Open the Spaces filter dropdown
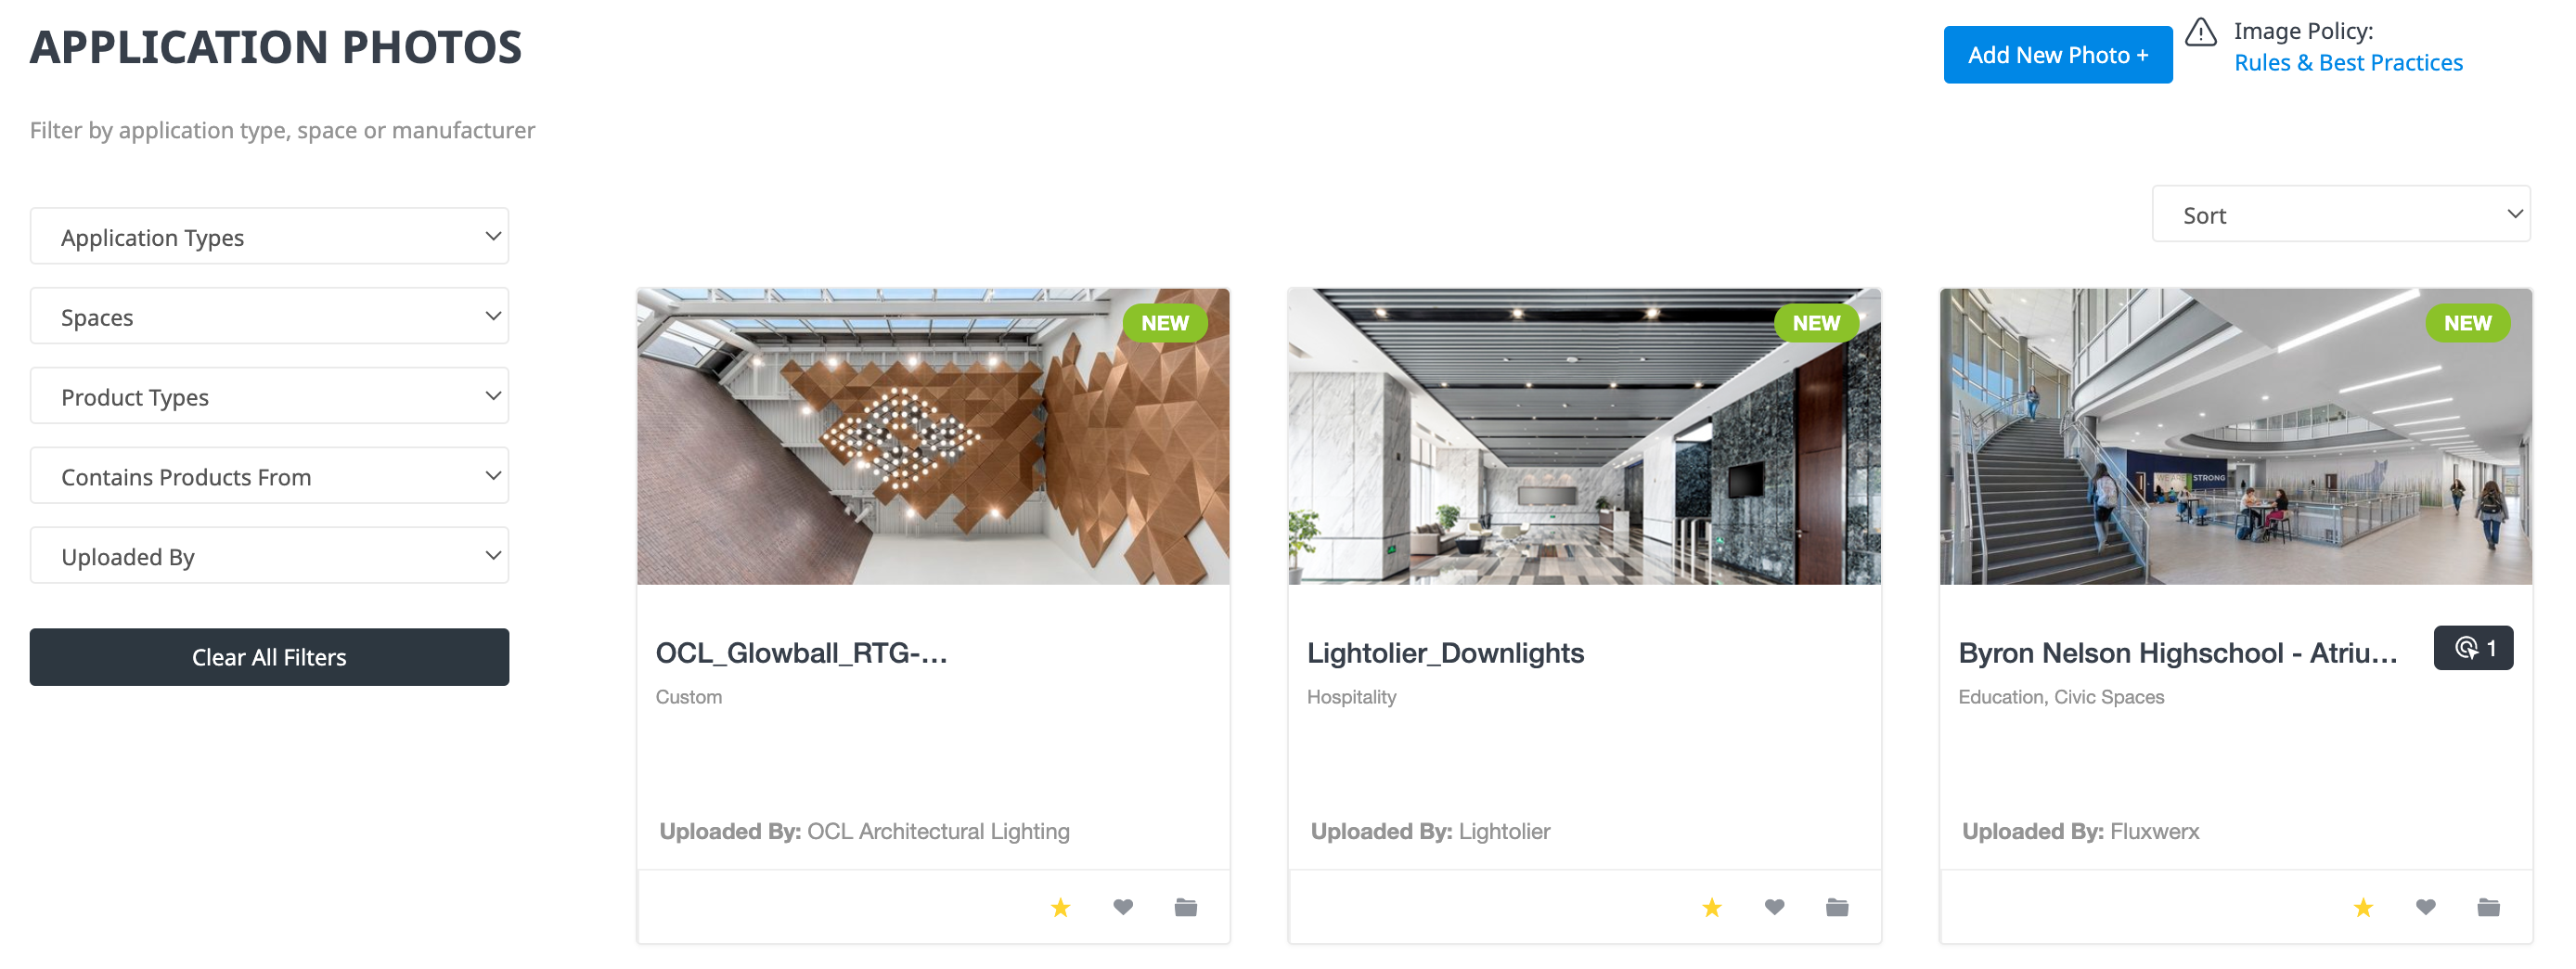The height and width of the screenshot is (969, 2576). click(269, 317)
